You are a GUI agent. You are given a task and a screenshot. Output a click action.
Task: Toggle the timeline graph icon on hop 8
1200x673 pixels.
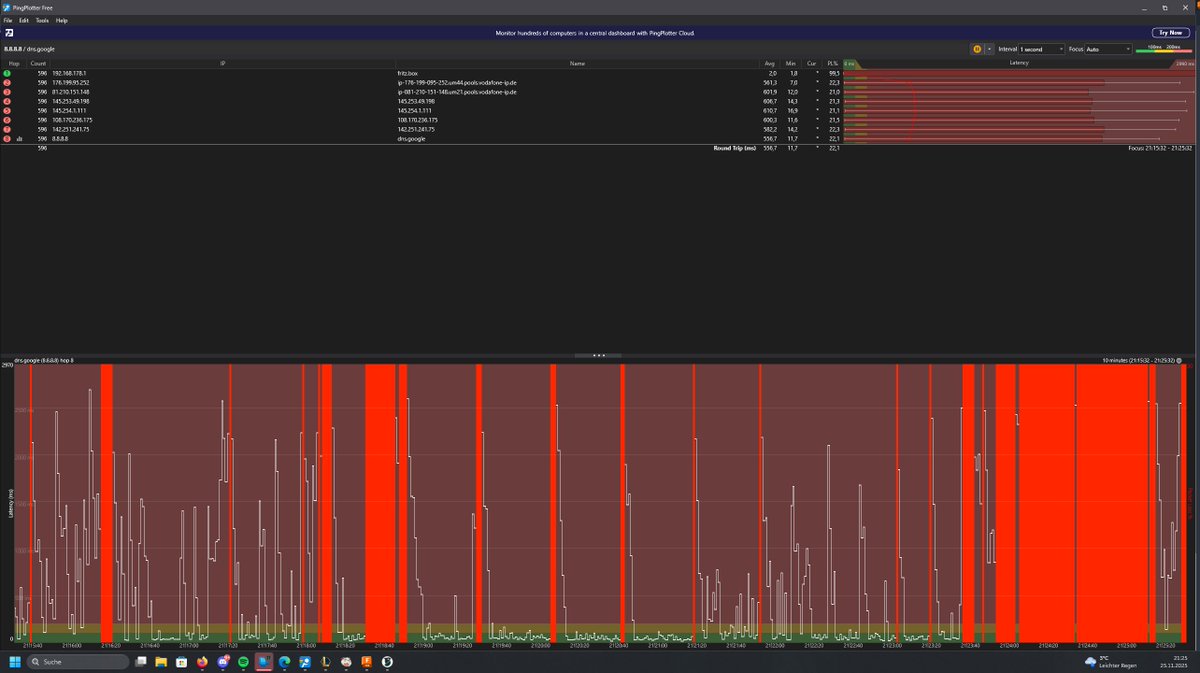tap(19, 139)
